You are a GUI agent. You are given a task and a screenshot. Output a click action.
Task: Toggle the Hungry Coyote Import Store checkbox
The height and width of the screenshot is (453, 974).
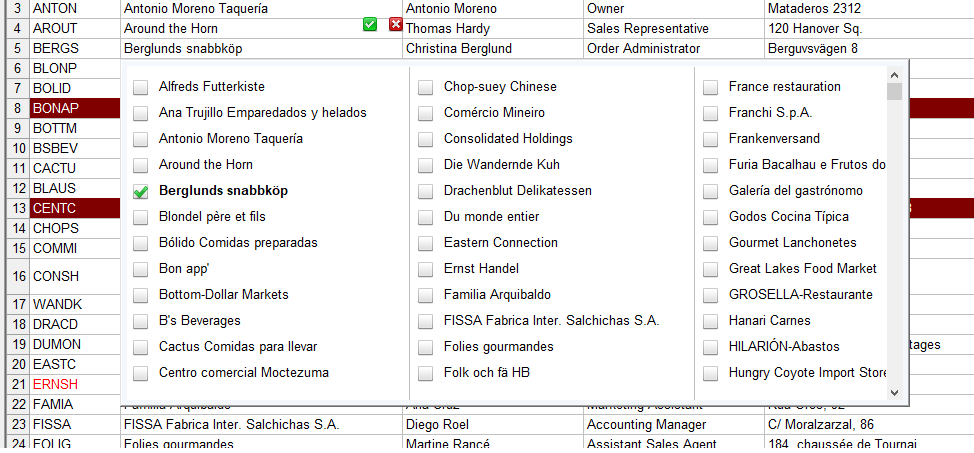click(711, 373)
